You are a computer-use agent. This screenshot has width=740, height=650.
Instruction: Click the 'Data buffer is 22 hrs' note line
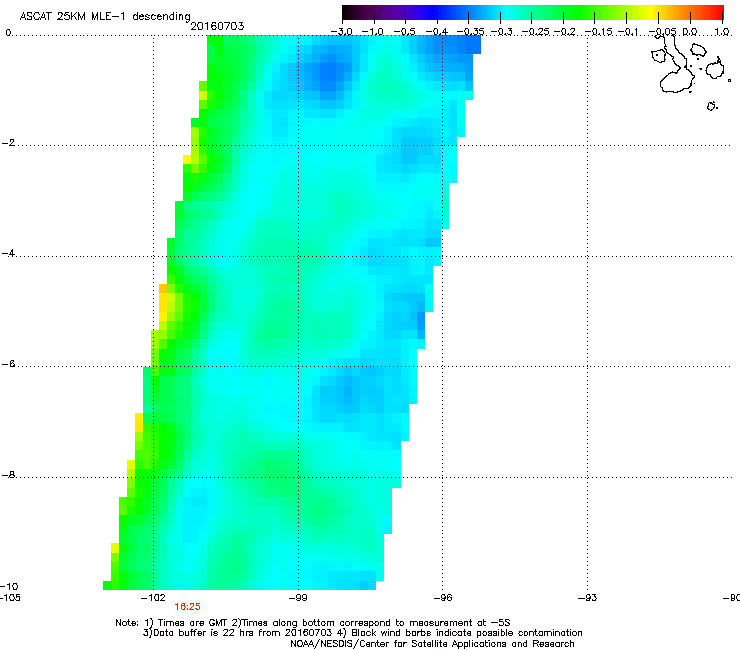(362, 633)
